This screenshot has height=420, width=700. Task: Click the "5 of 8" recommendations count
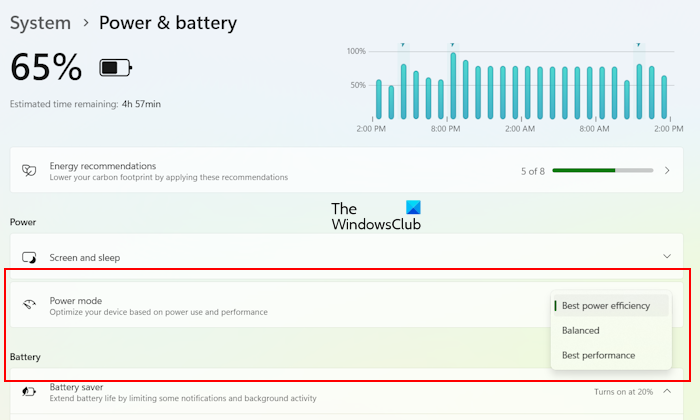click(533, 171)
